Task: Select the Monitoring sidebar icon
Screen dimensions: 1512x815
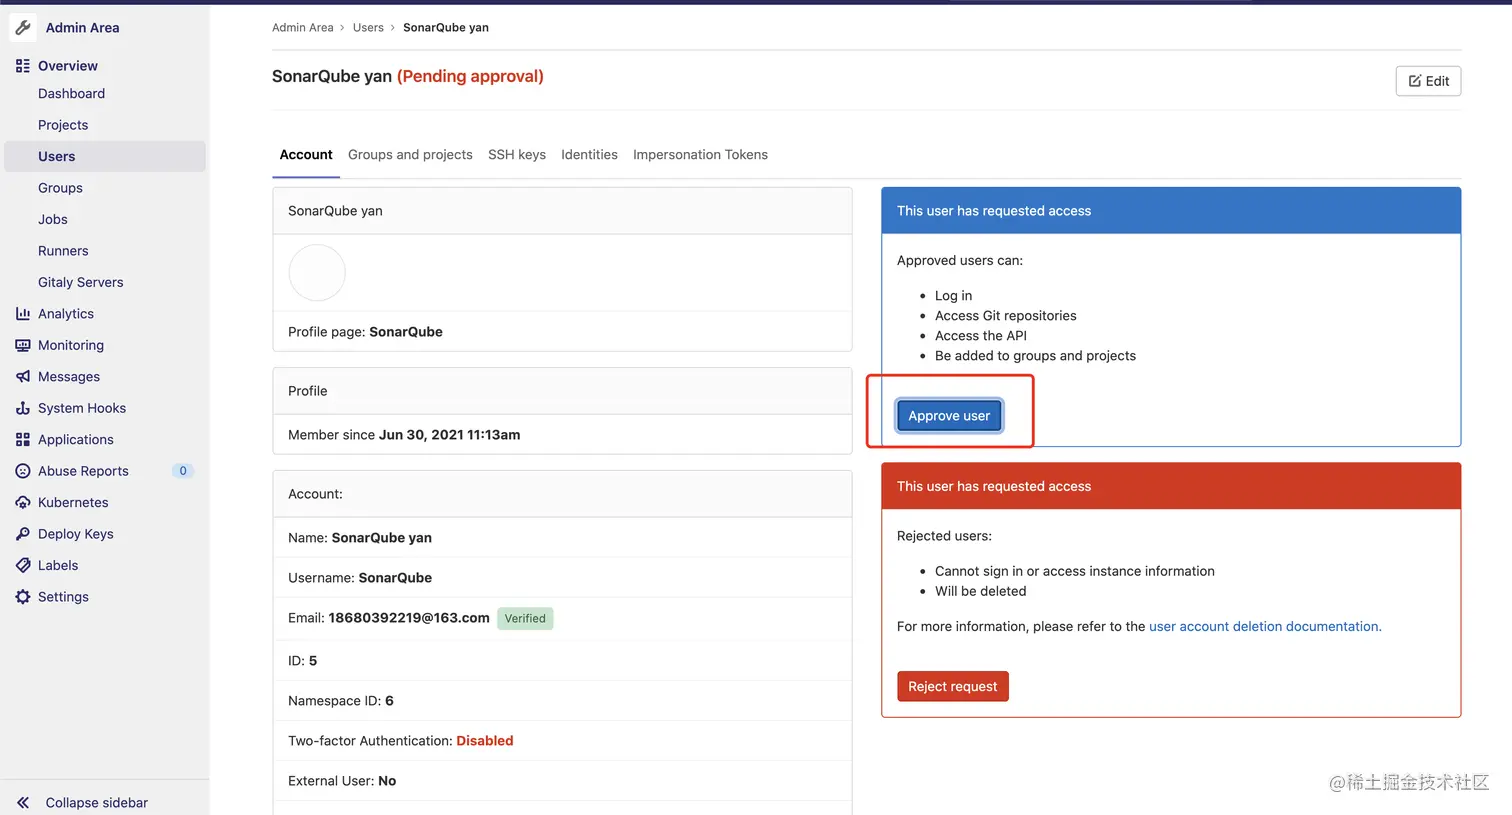Action: pos(23,345)
